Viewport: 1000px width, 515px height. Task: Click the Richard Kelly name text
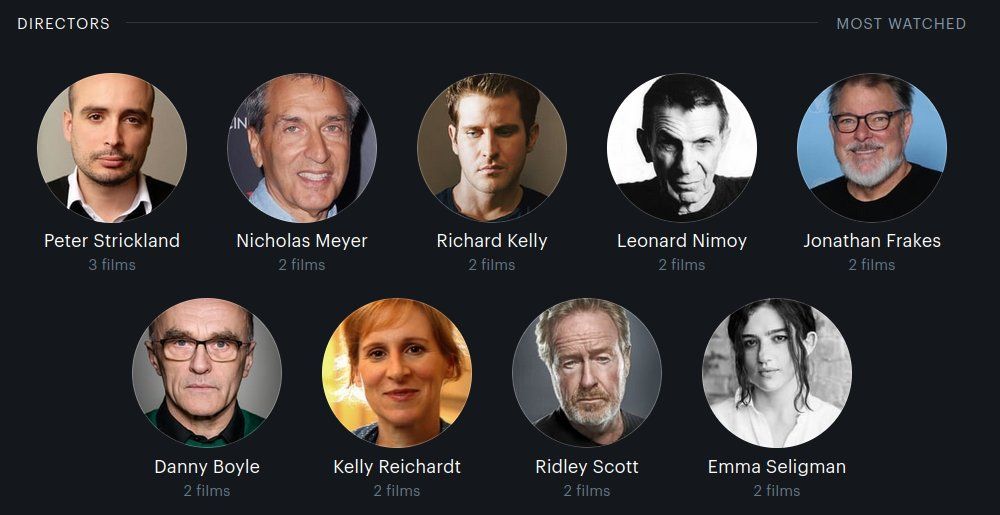click(x=492, y=241)
